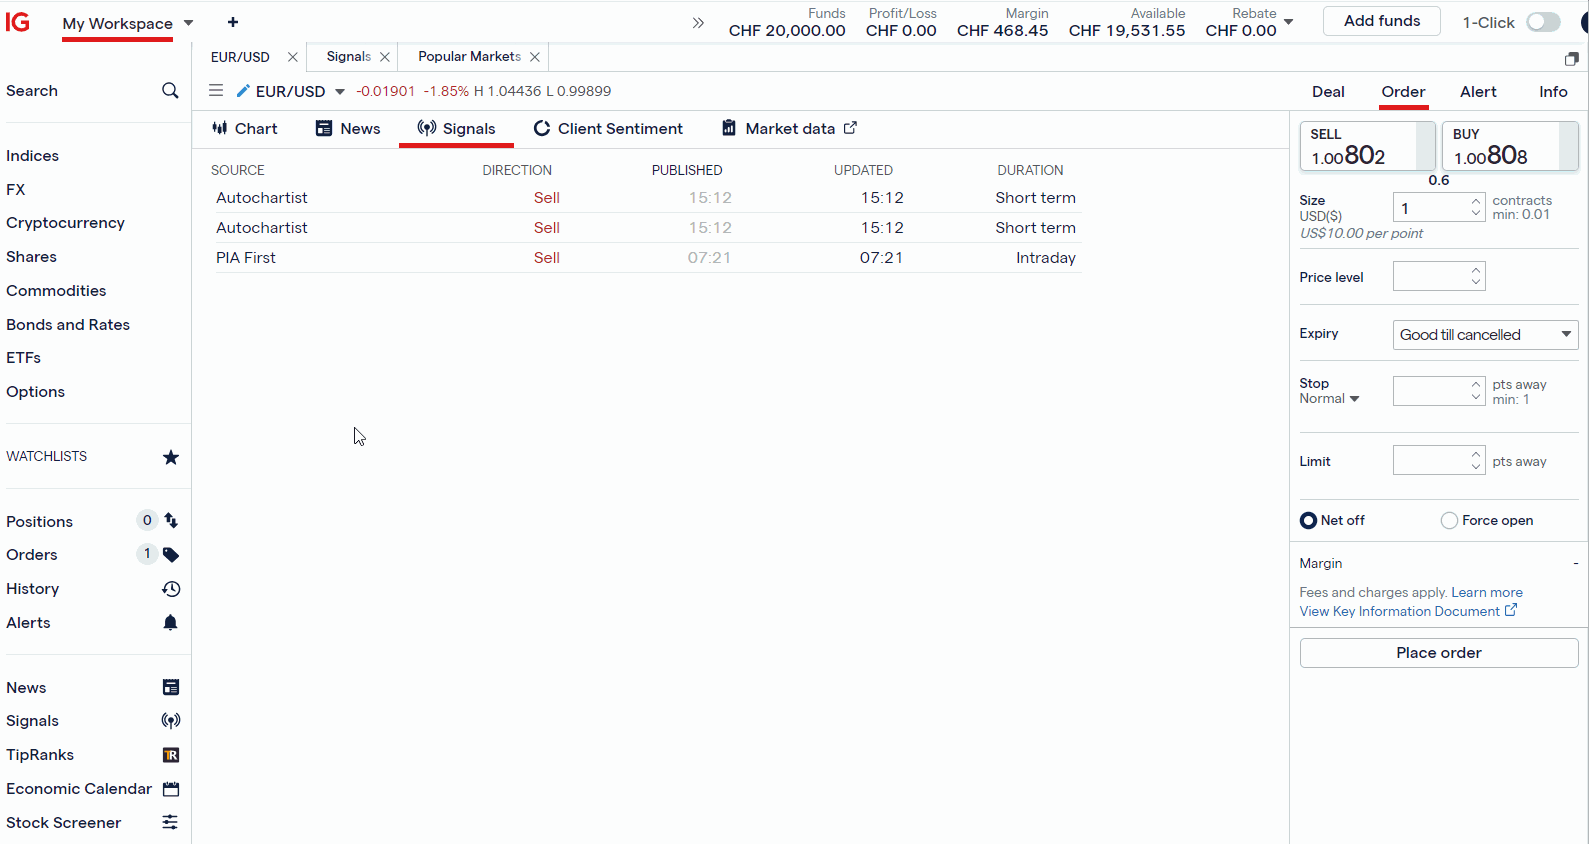Open the Expiry Good till cancelled dropdown
Screen dimensions: 1589x844
[x=1485, y=334]
